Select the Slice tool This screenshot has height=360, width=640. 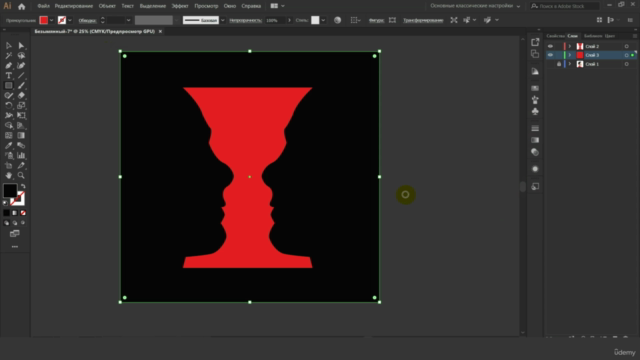(x=21, y=165)
